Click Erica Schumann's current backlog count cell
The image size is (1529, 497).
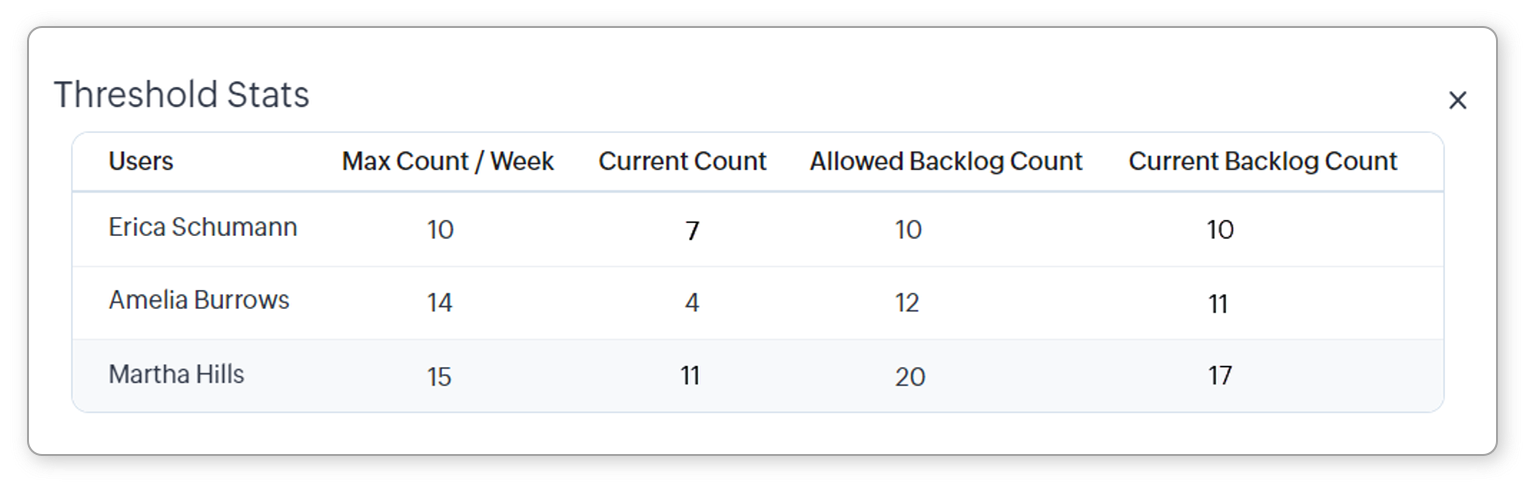[1220, 230]
